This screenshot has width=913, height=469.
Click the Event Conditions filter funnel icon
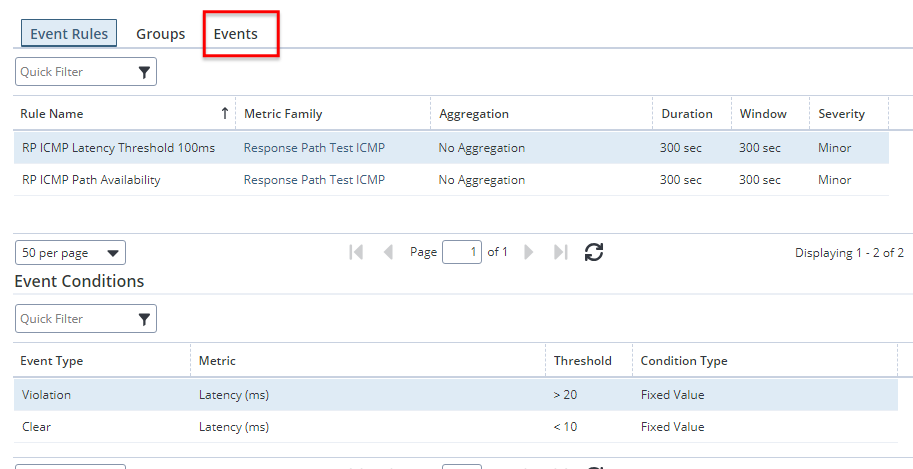pos(144,319)
